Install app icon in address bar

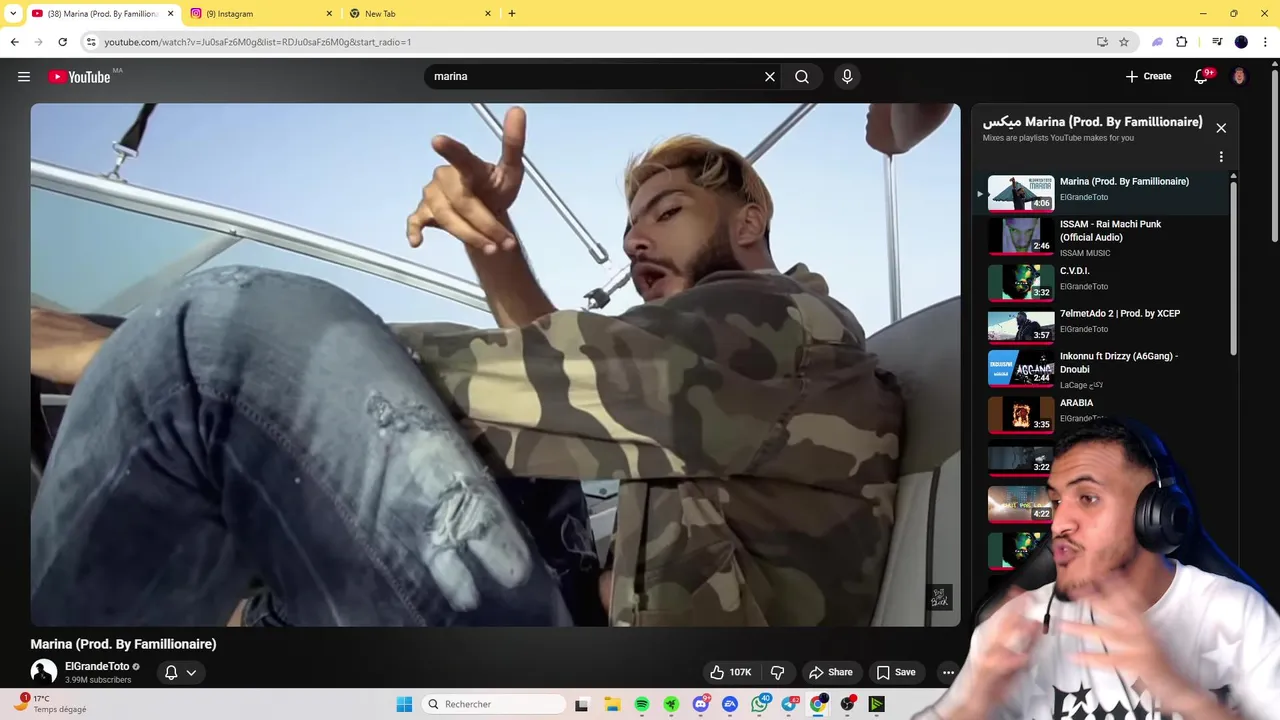1102,42
